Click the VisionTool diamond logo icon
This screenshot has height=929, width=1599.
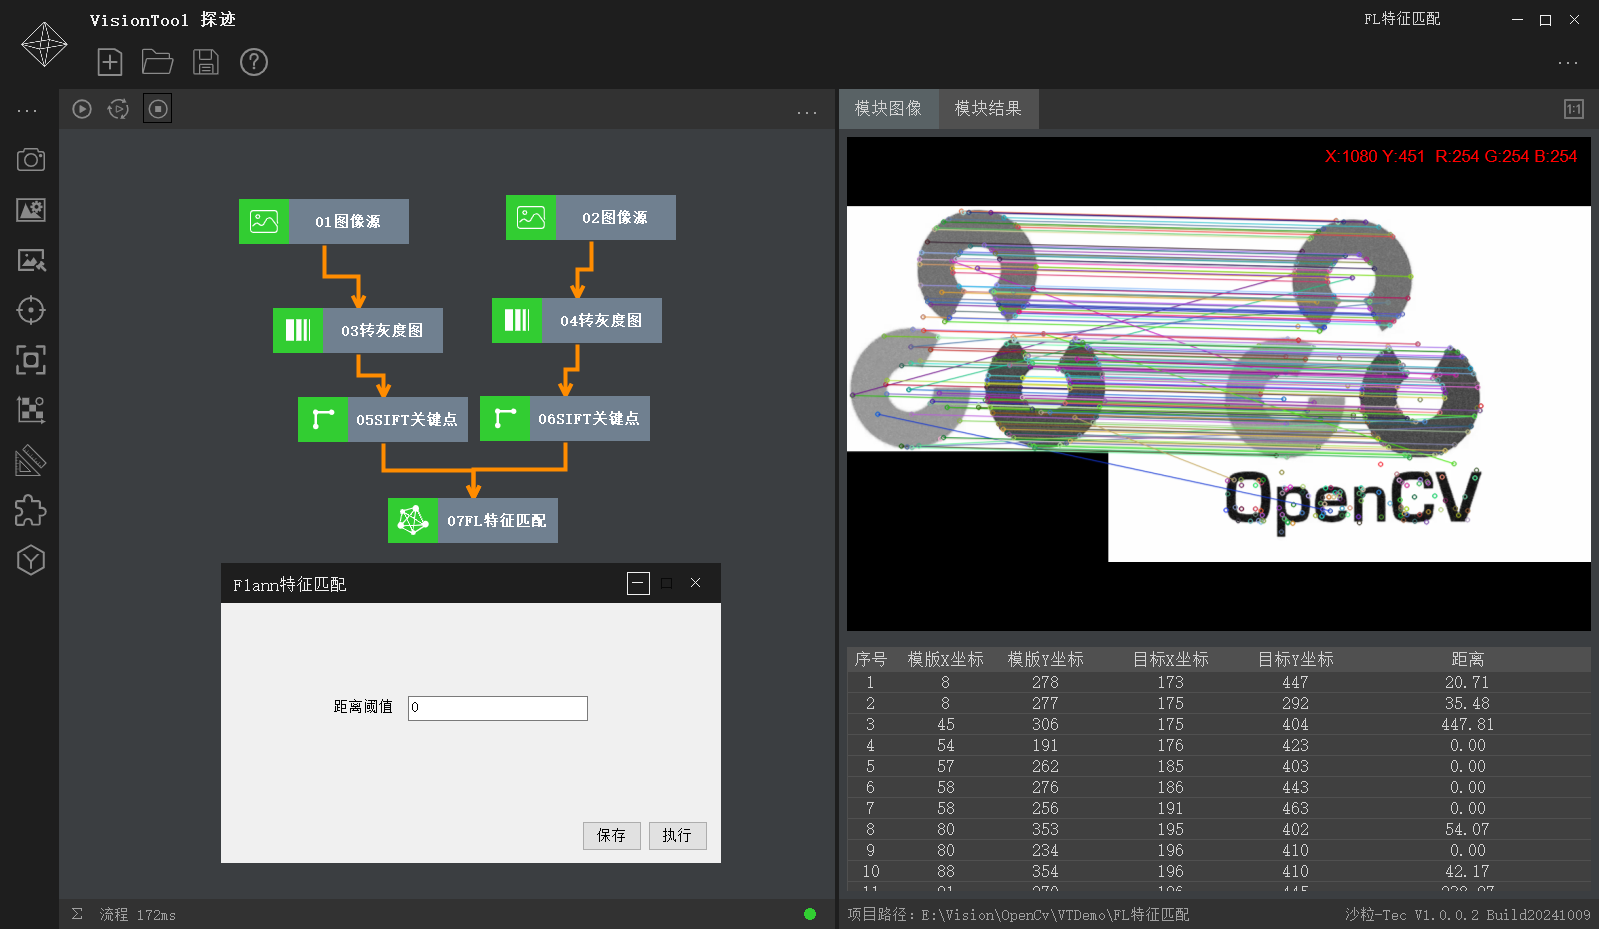tap(44, 44)
